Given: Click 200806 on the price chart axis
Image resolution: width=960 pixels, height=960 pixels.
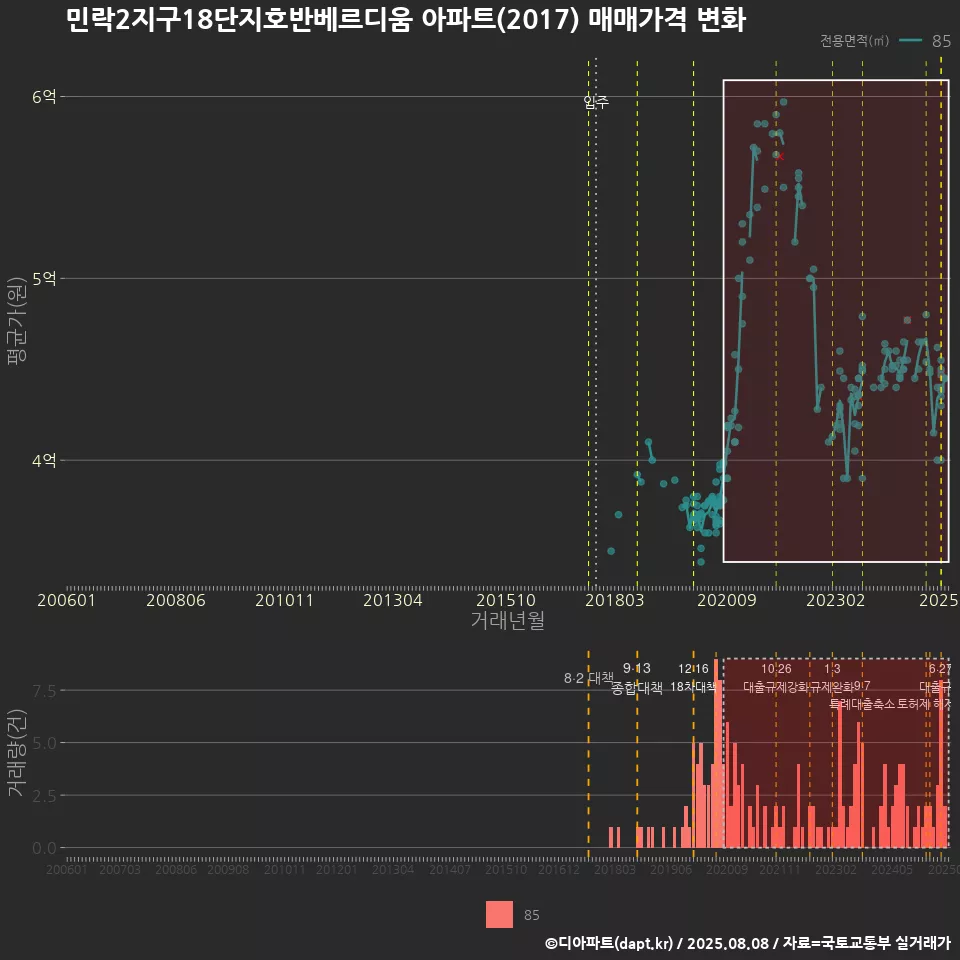Looking at the screenshot, I should coord(176,600).
